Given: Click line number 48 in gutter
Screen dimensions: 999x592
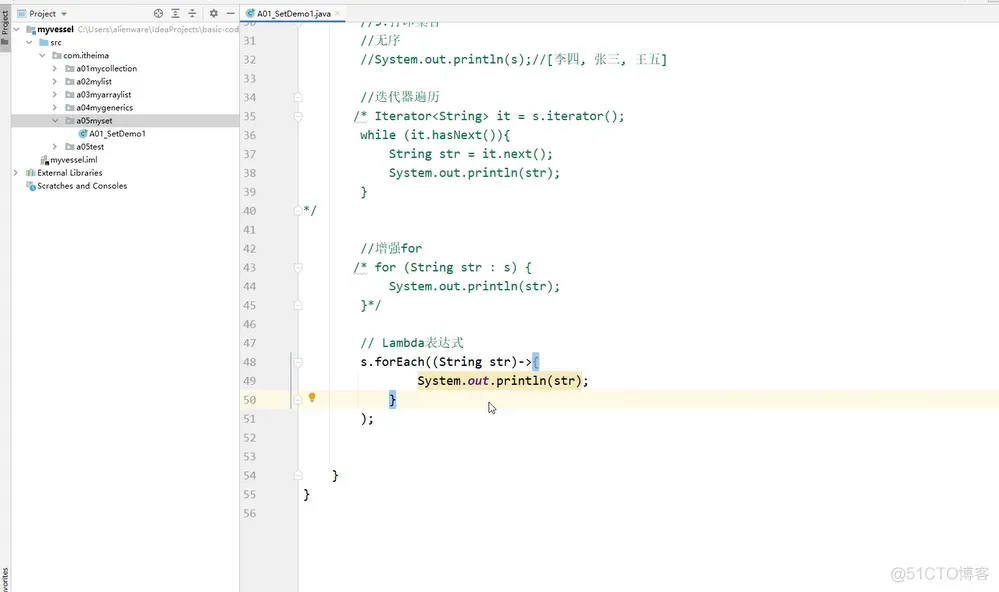Looking at the screenshot, I should (x=249, y=362).
